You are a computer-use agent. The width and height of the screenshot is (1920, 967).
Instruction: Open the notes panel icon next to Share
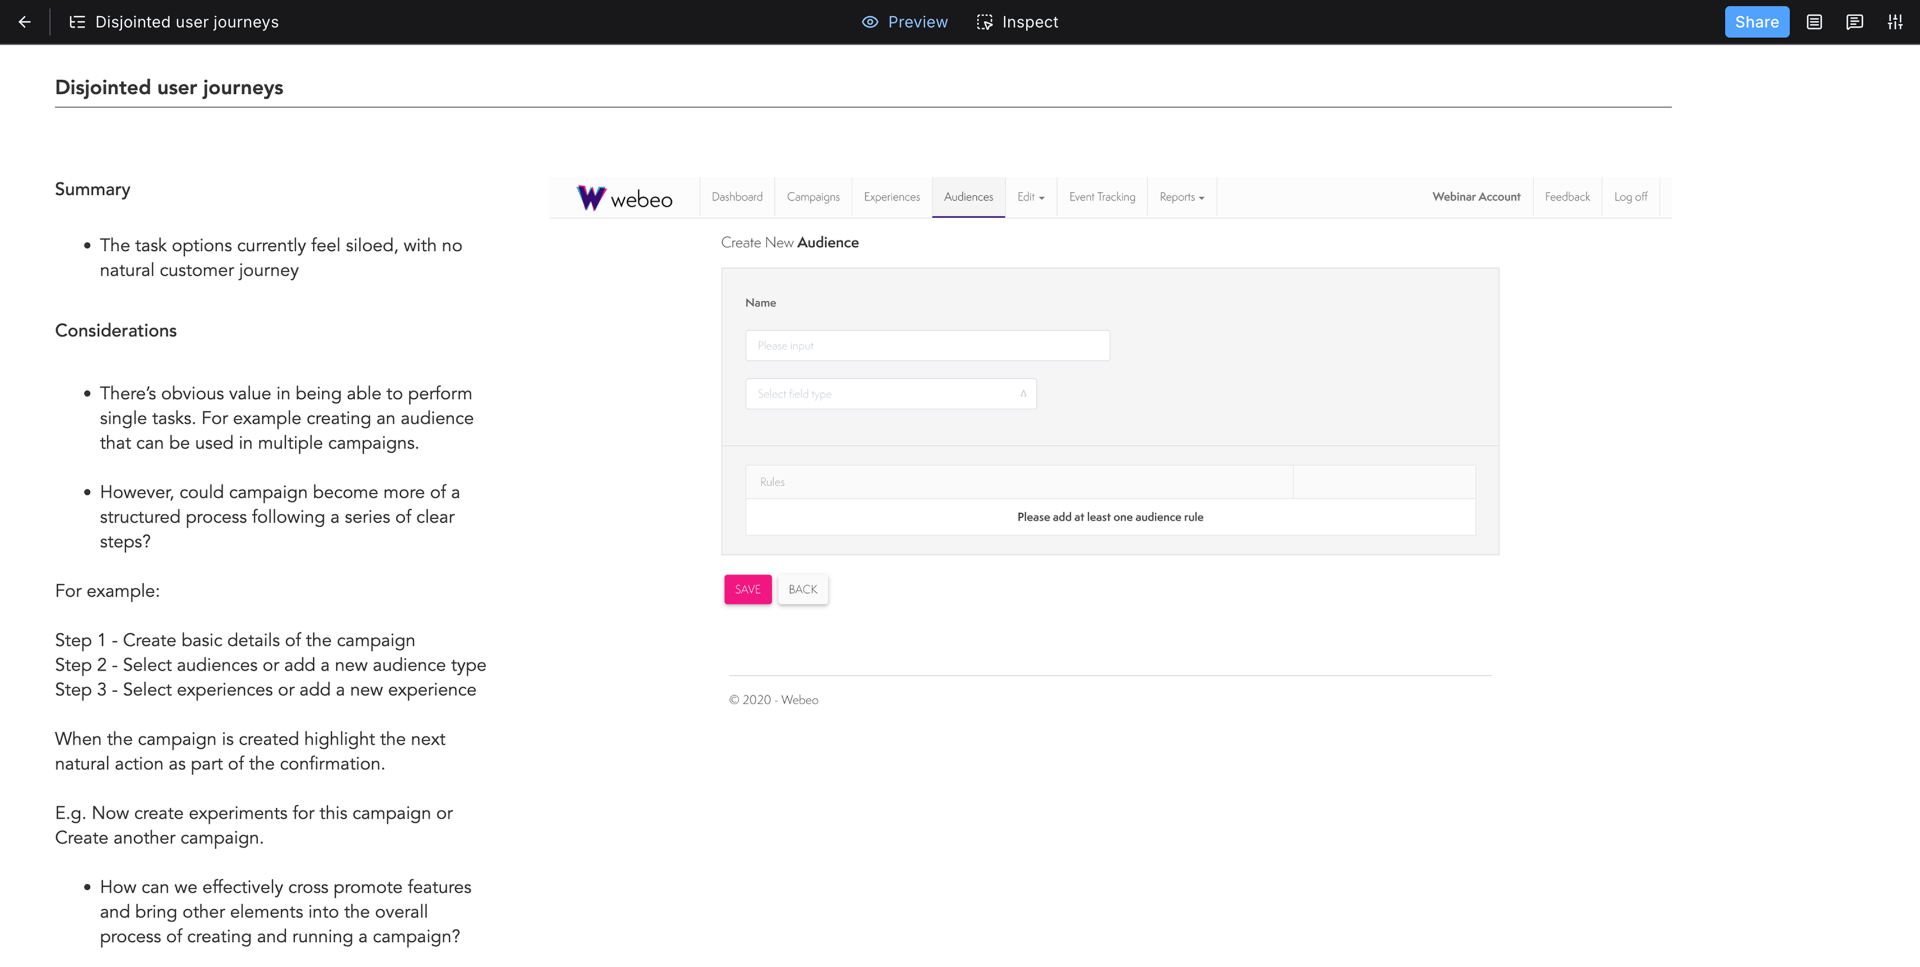[1814, 22]
